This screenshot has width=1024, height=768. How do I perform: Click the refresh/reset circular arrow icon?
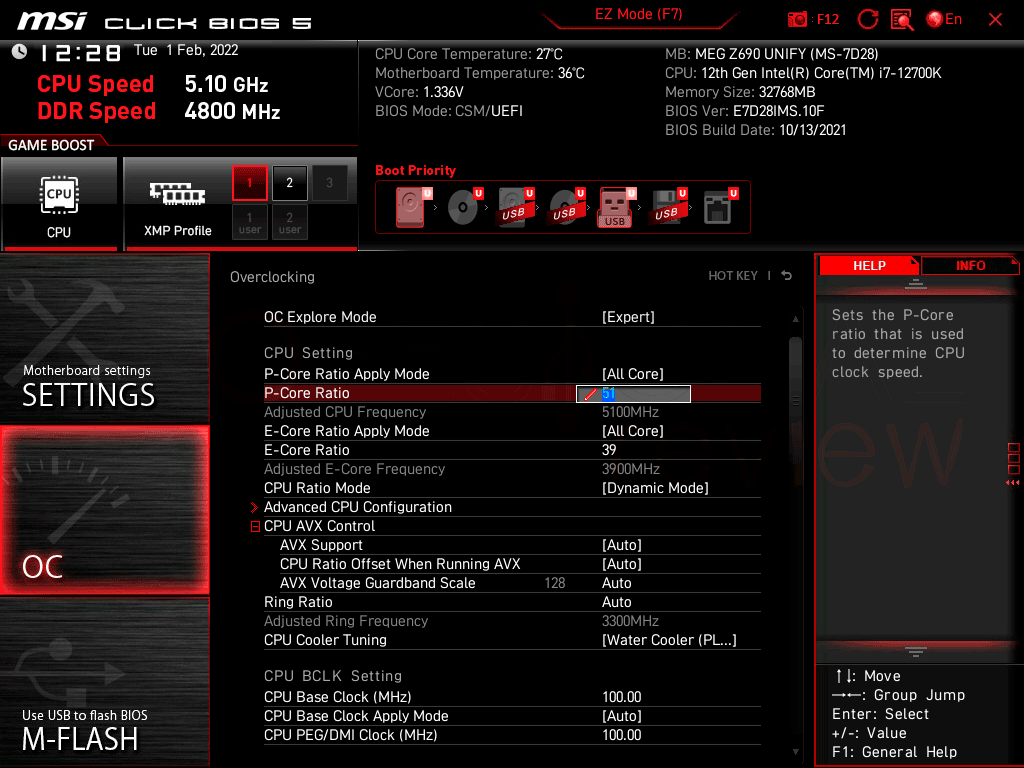(x=867, y=19)
